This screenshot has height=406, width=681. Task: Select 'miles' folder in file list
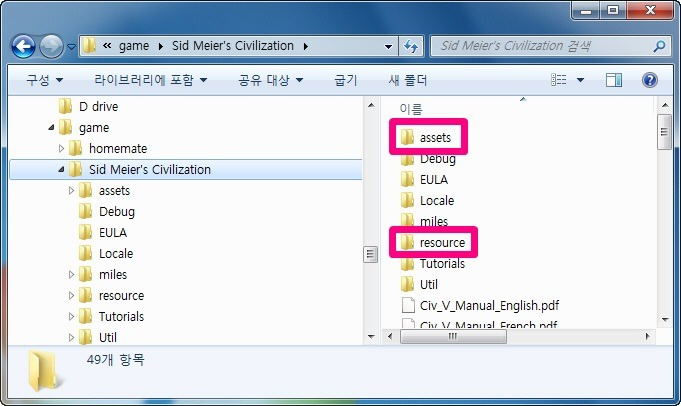tap(434, 221)
